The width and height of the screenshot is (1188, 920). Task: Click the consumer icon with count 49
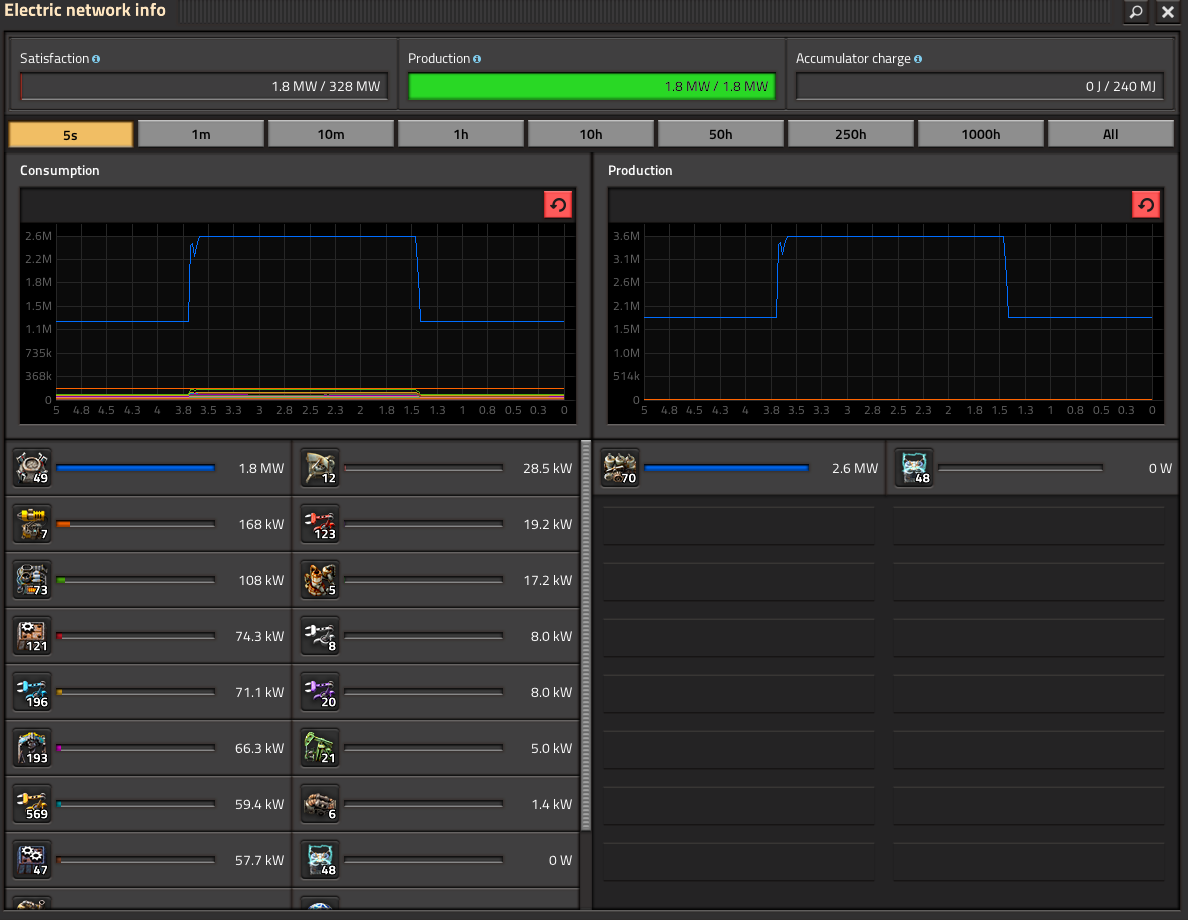click(33, 468)
